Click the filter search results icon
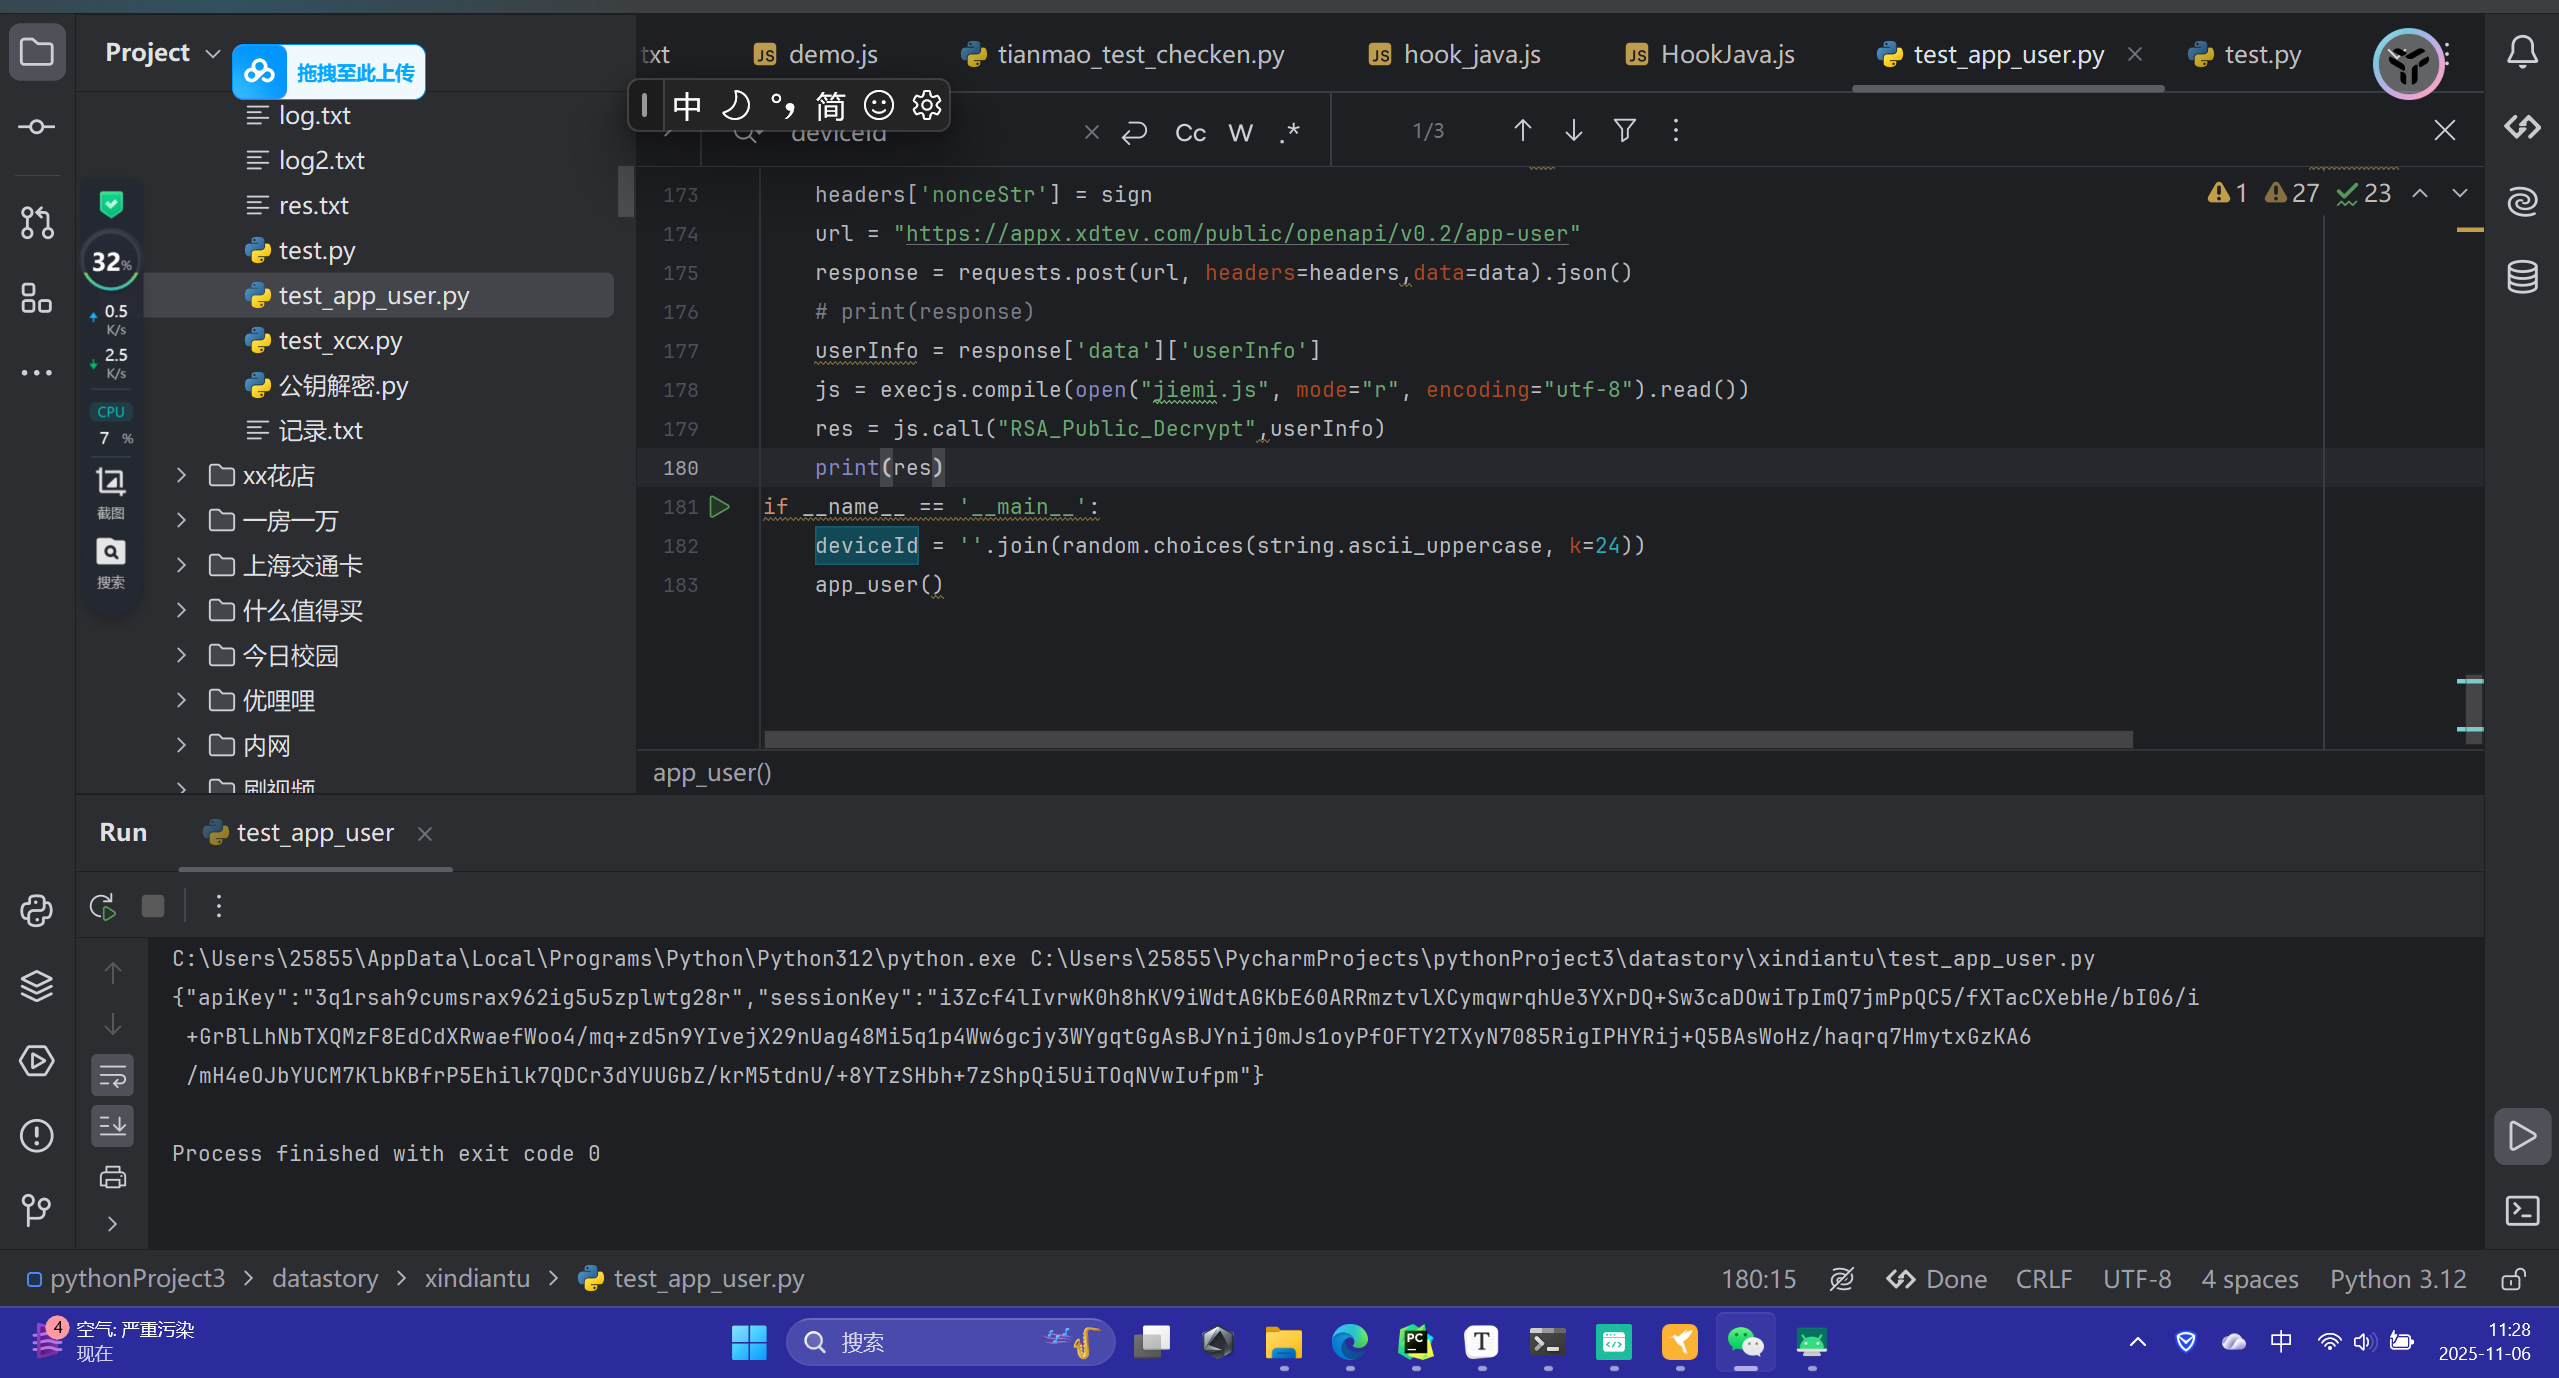This screenshot has height=1378, width=2559. tap(1625, 130)
